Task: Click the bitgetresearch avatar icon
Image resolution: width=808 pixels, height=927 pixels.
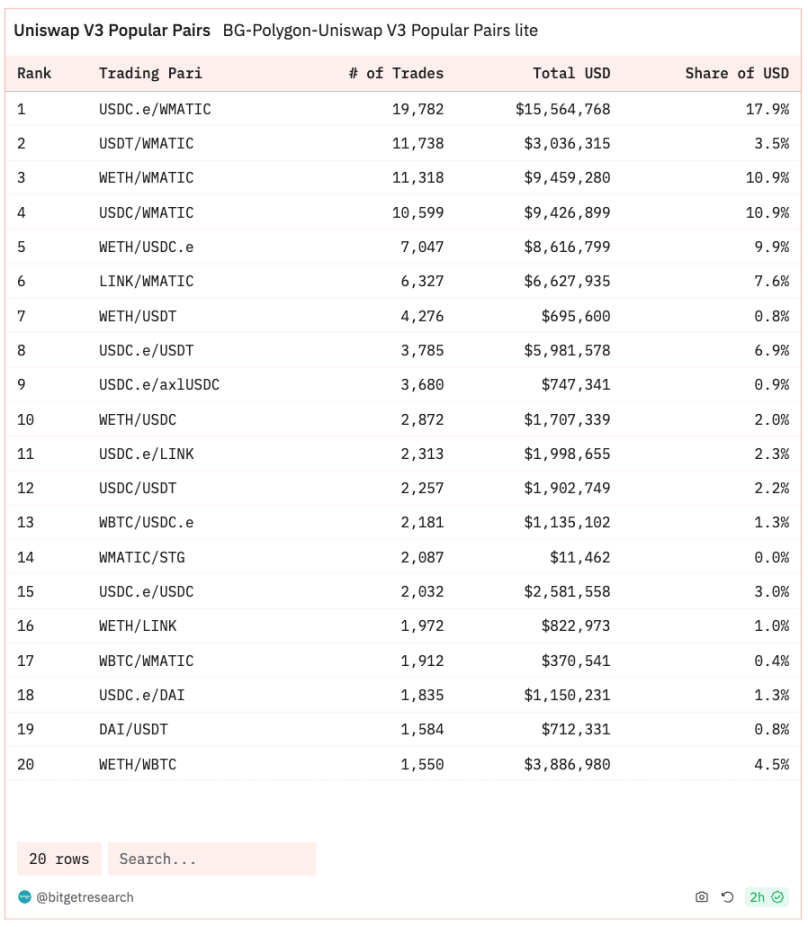Action: [25, 897]
